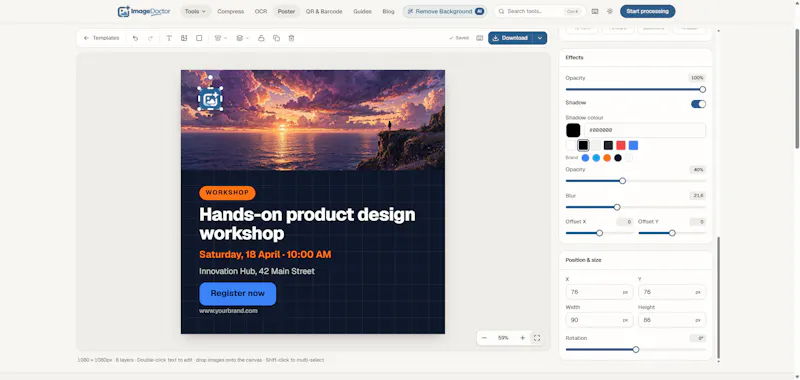800x380 pixels.
Task: Choose the dark navy Brand colour circle
Action: 618,158
